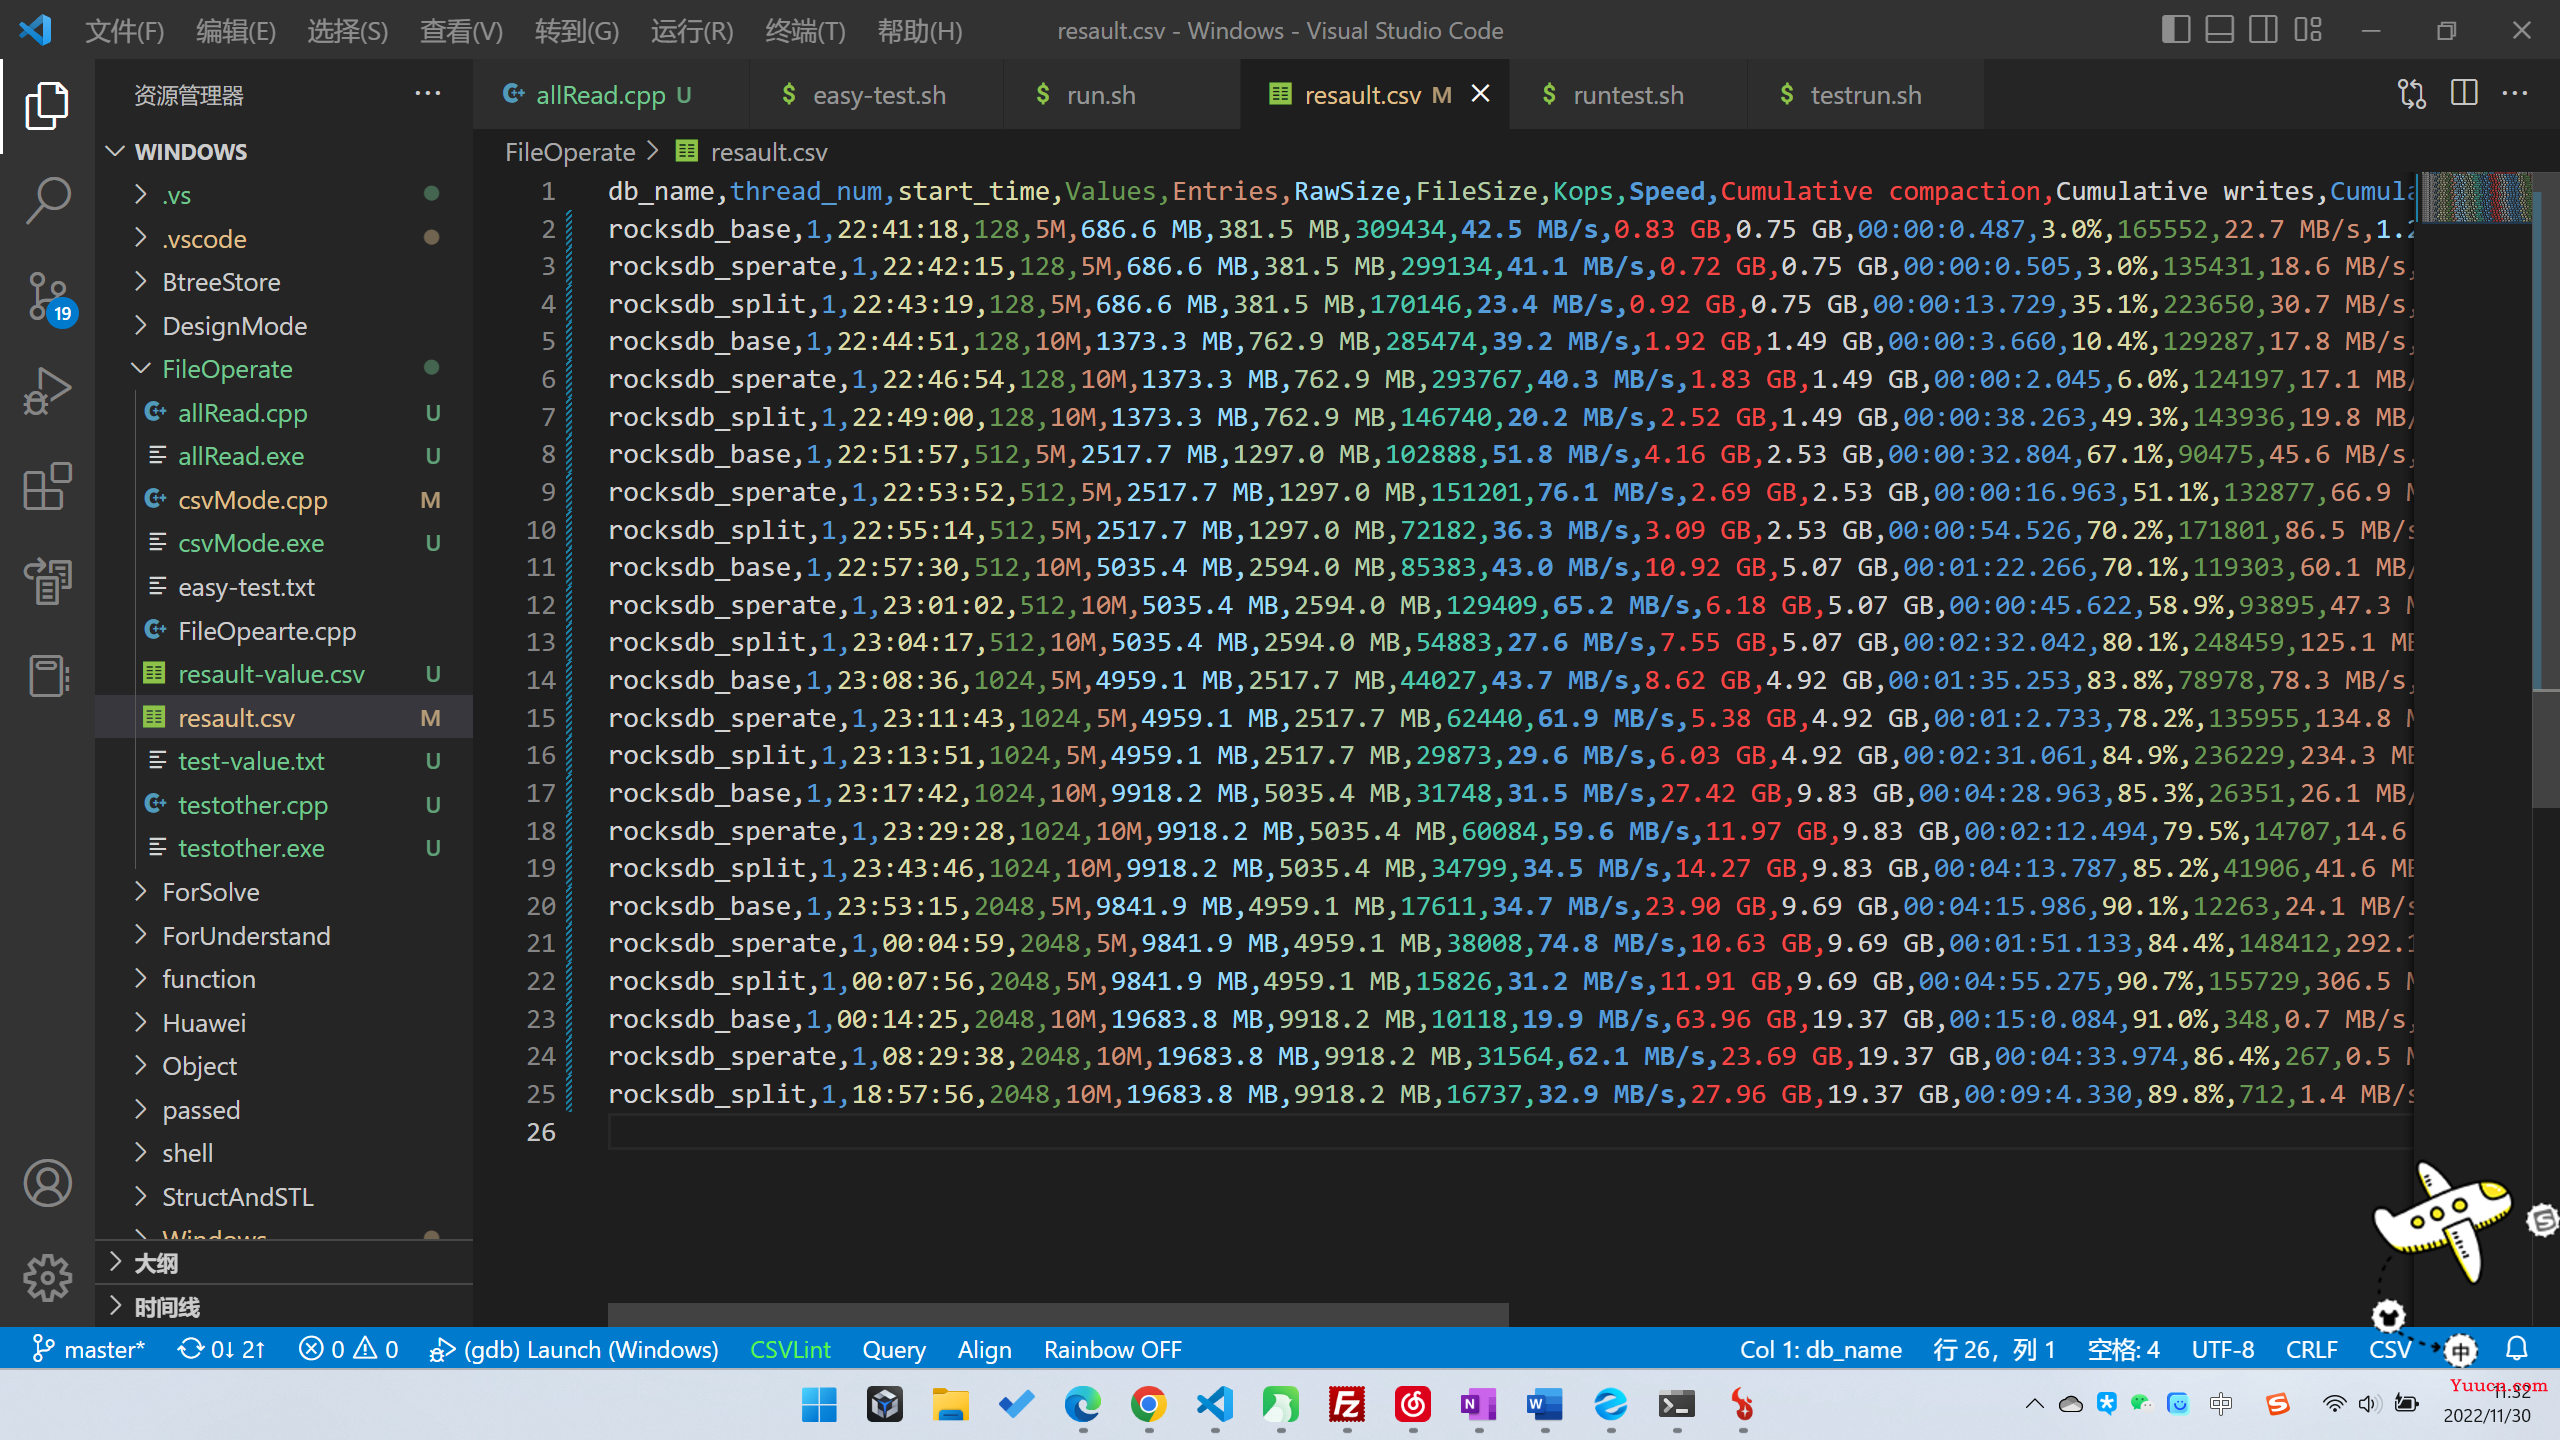Expand the .vs folder
The width and height of the screenshot is (2560, 1440).
coord(285,195)
